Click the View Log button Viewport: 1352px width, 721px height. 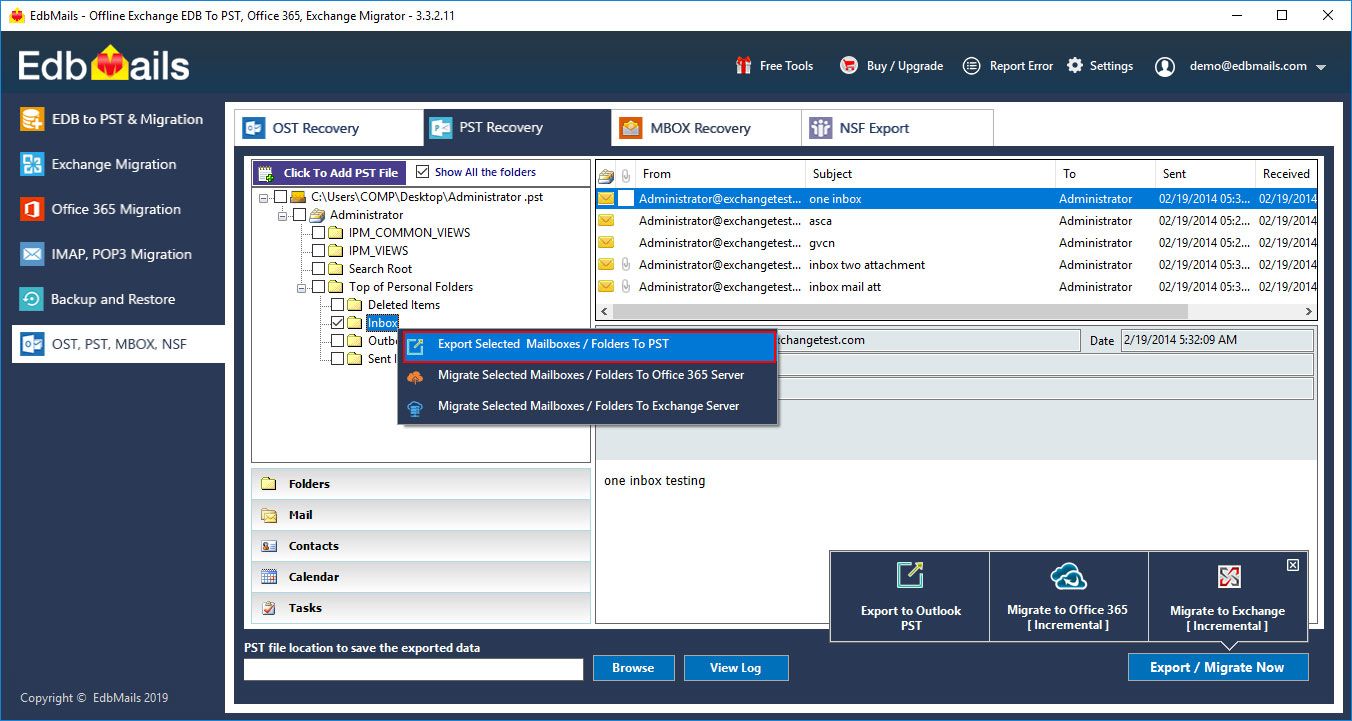[x=738, y=668]
